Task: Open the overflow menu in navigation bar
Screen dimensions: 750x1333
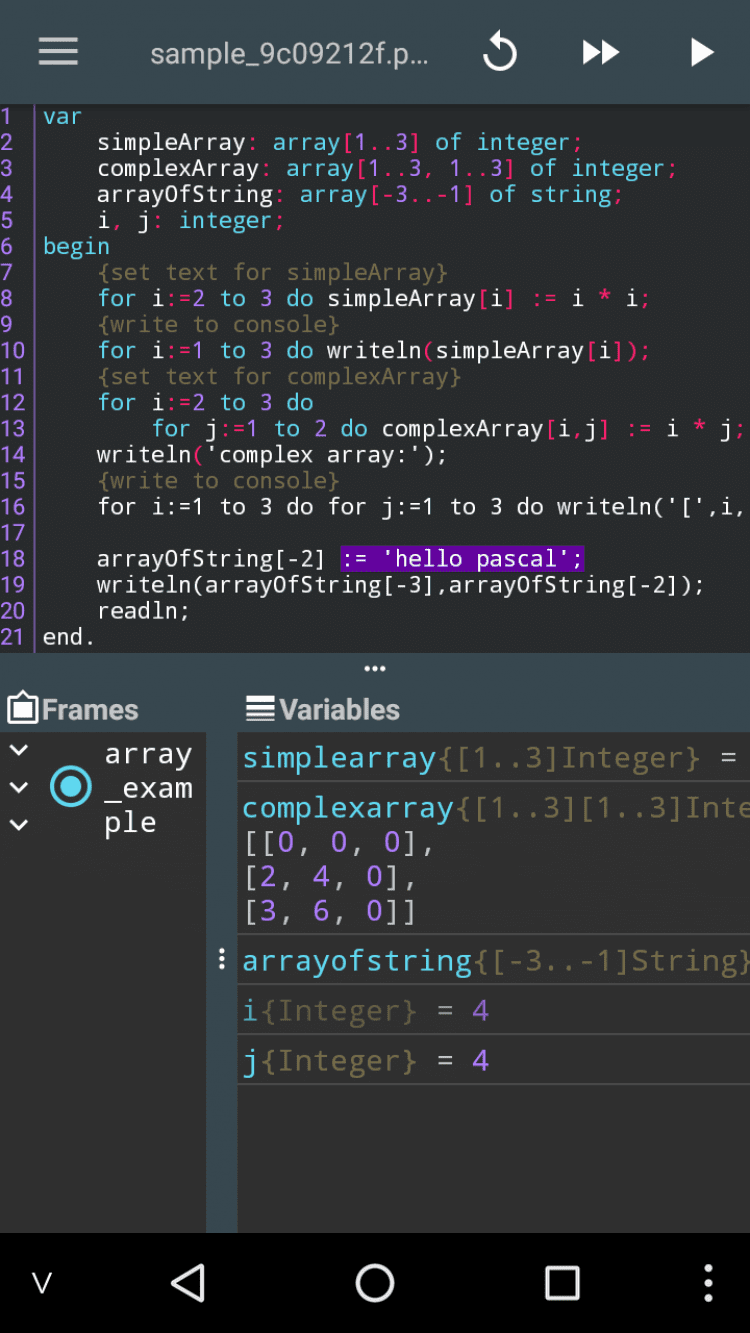Action: tap(708, 1283)
